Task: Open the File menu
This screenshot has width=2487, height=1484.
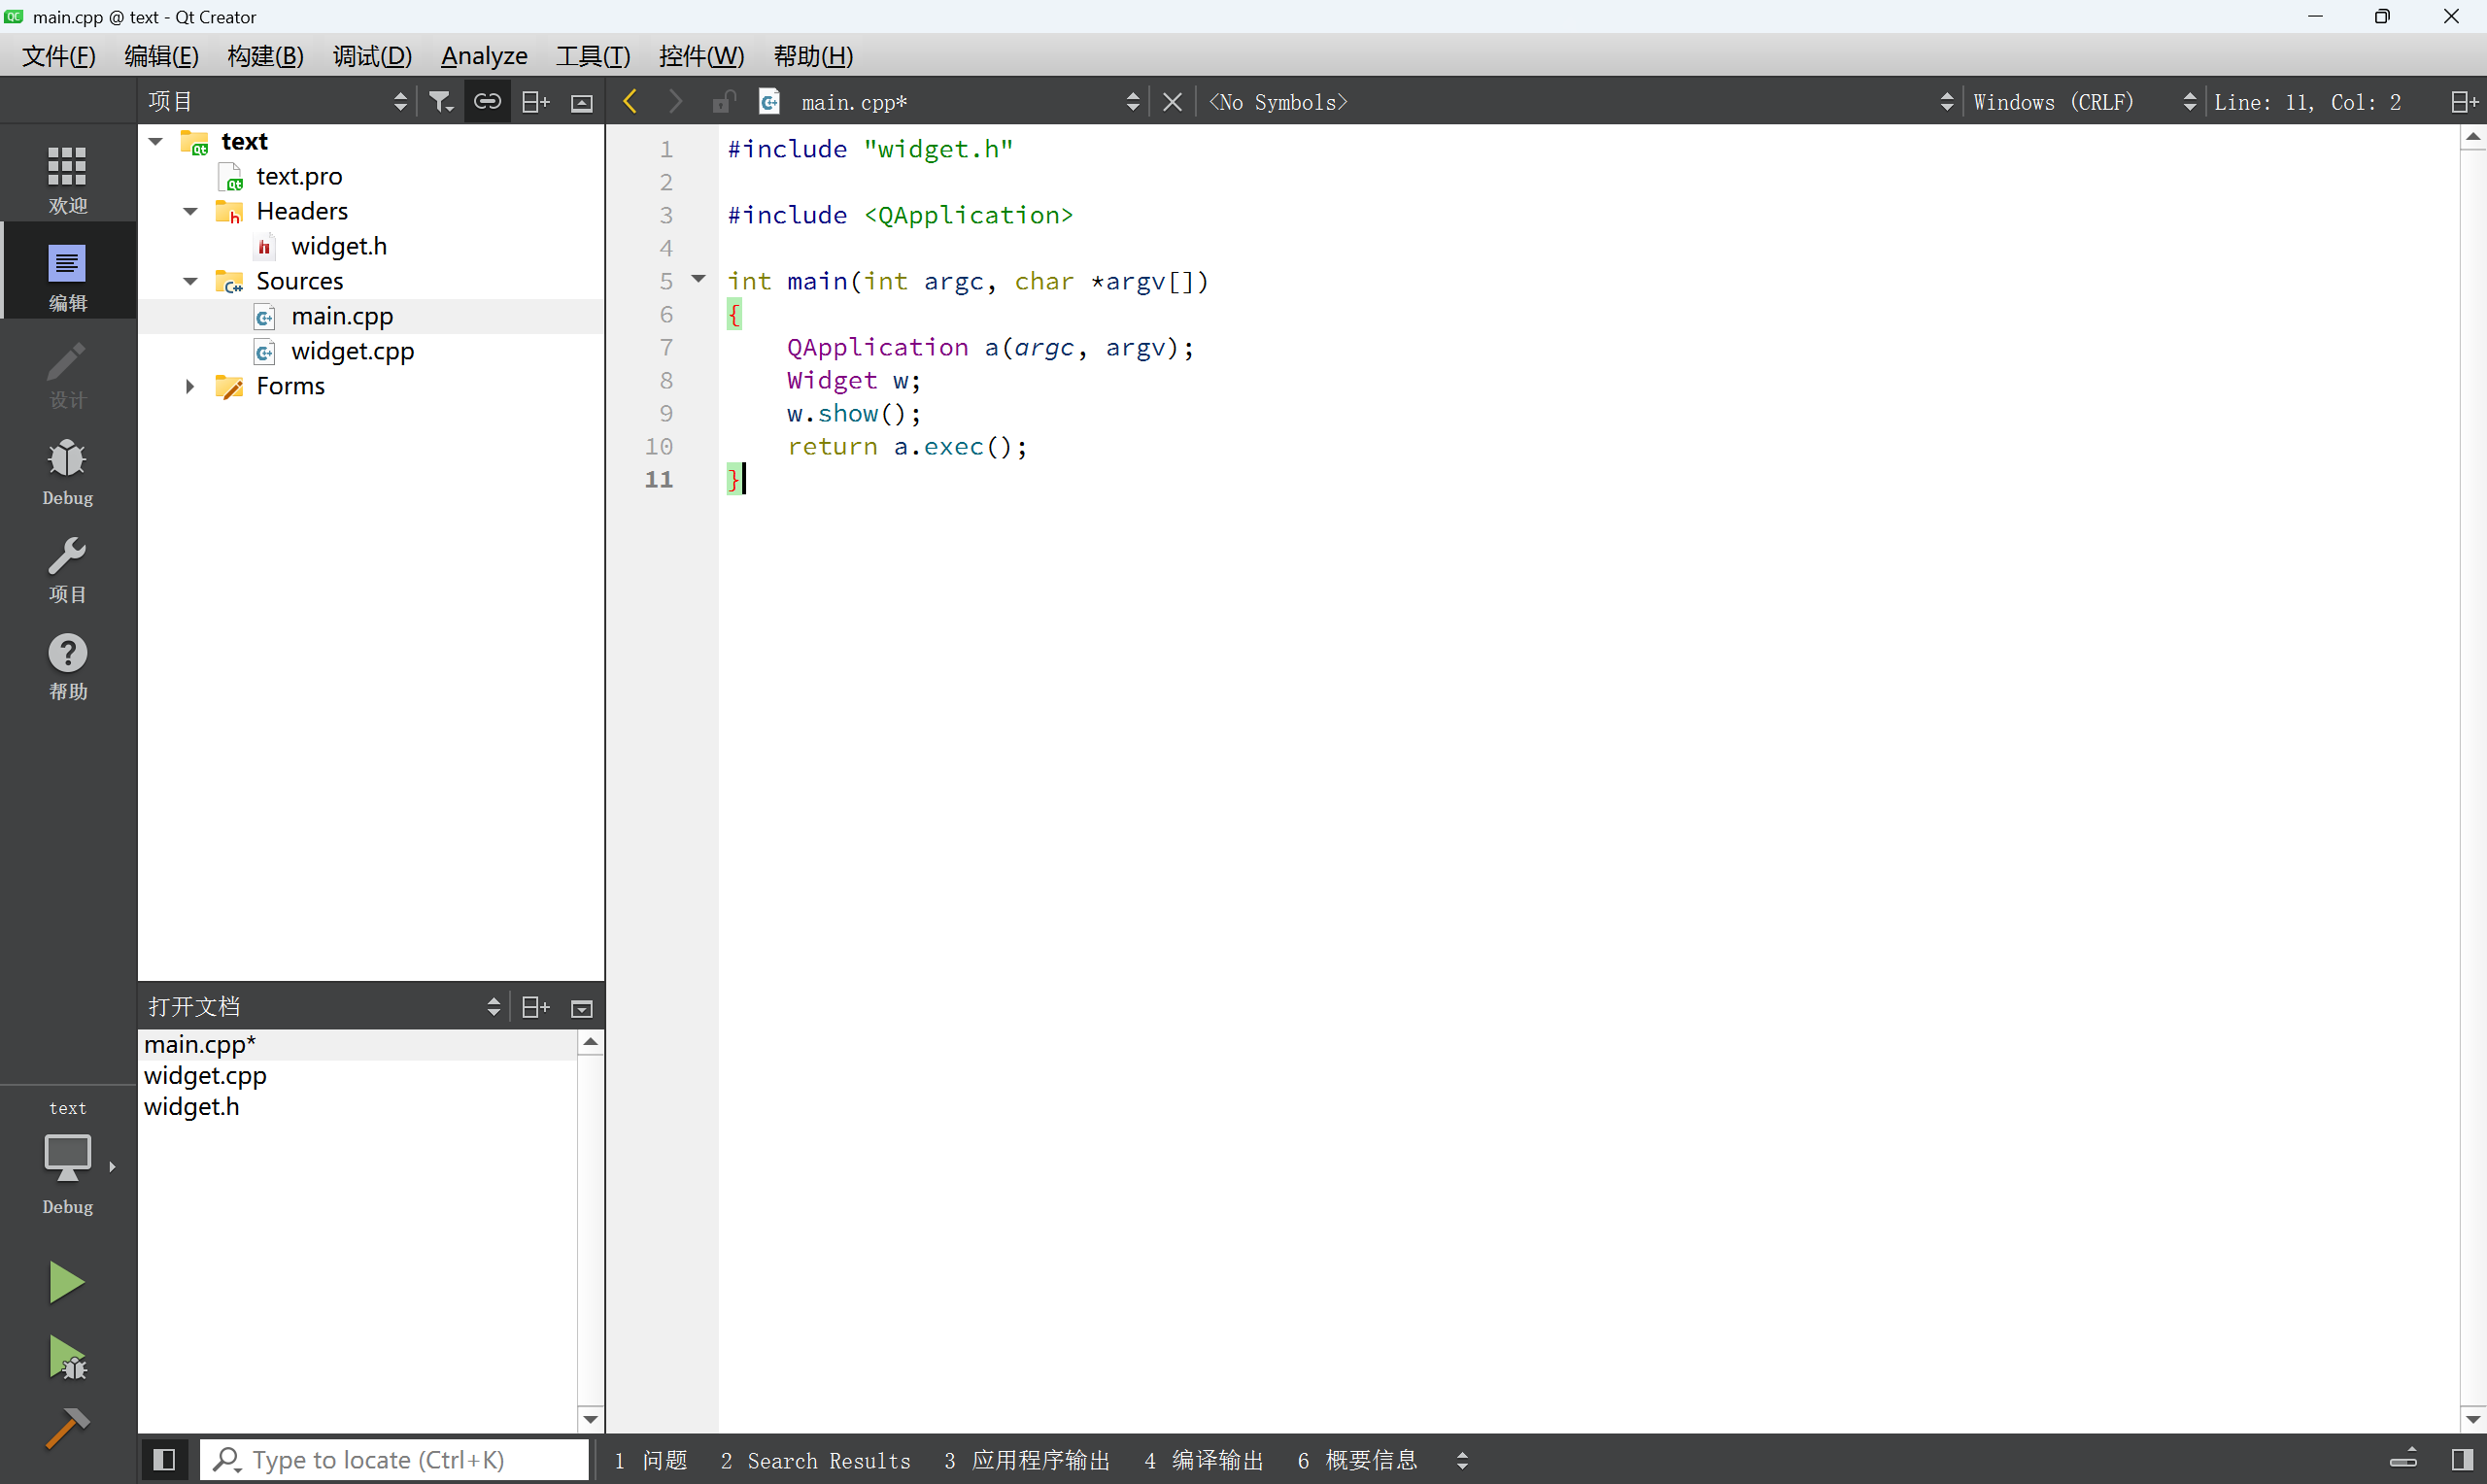Action: (59, 55)
